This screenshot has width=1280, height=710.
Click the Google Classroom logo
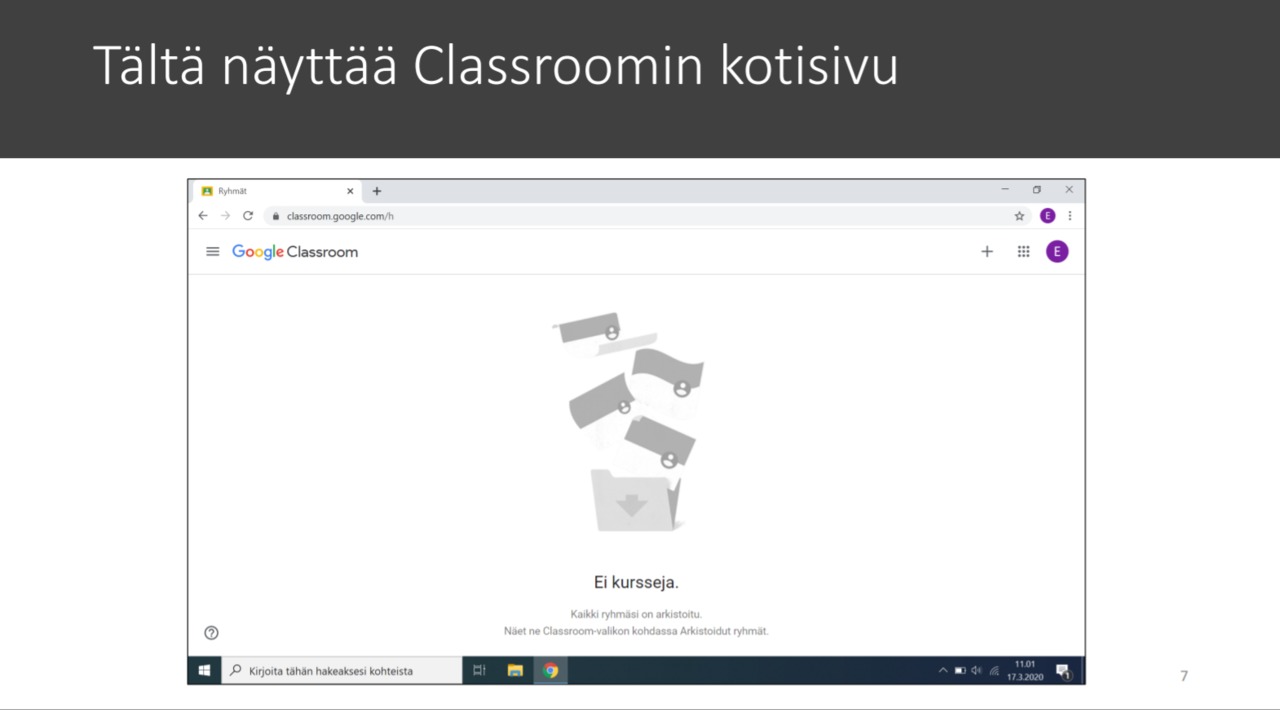[x=295, y=252]
